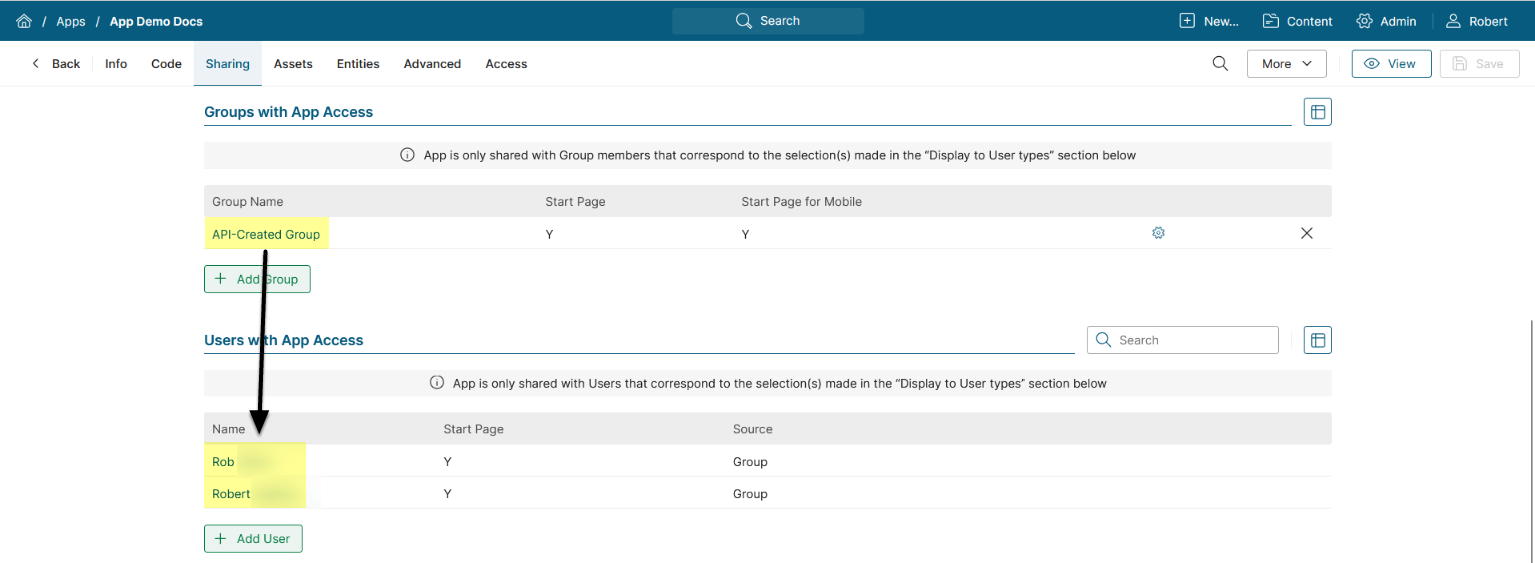Go back using the Back button
Viewport: 1535px width, 563px height.
pyautogui.click(x=56, y=64)
